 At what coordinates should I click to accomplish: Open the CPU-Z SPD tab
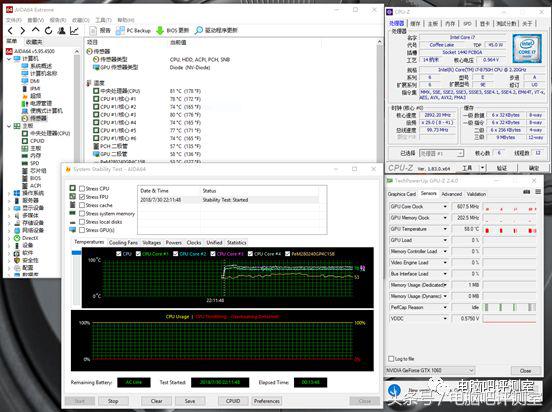467,24
